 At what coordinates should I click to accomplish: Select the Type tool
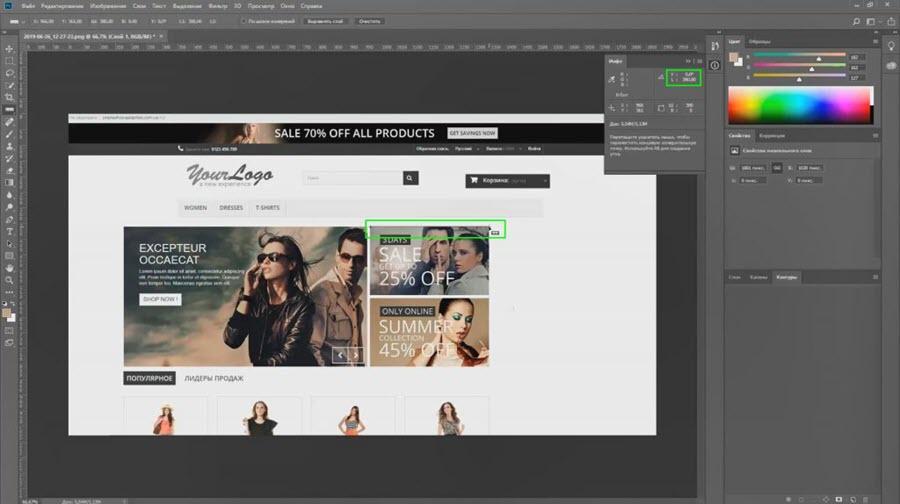[x=9, y=231]
